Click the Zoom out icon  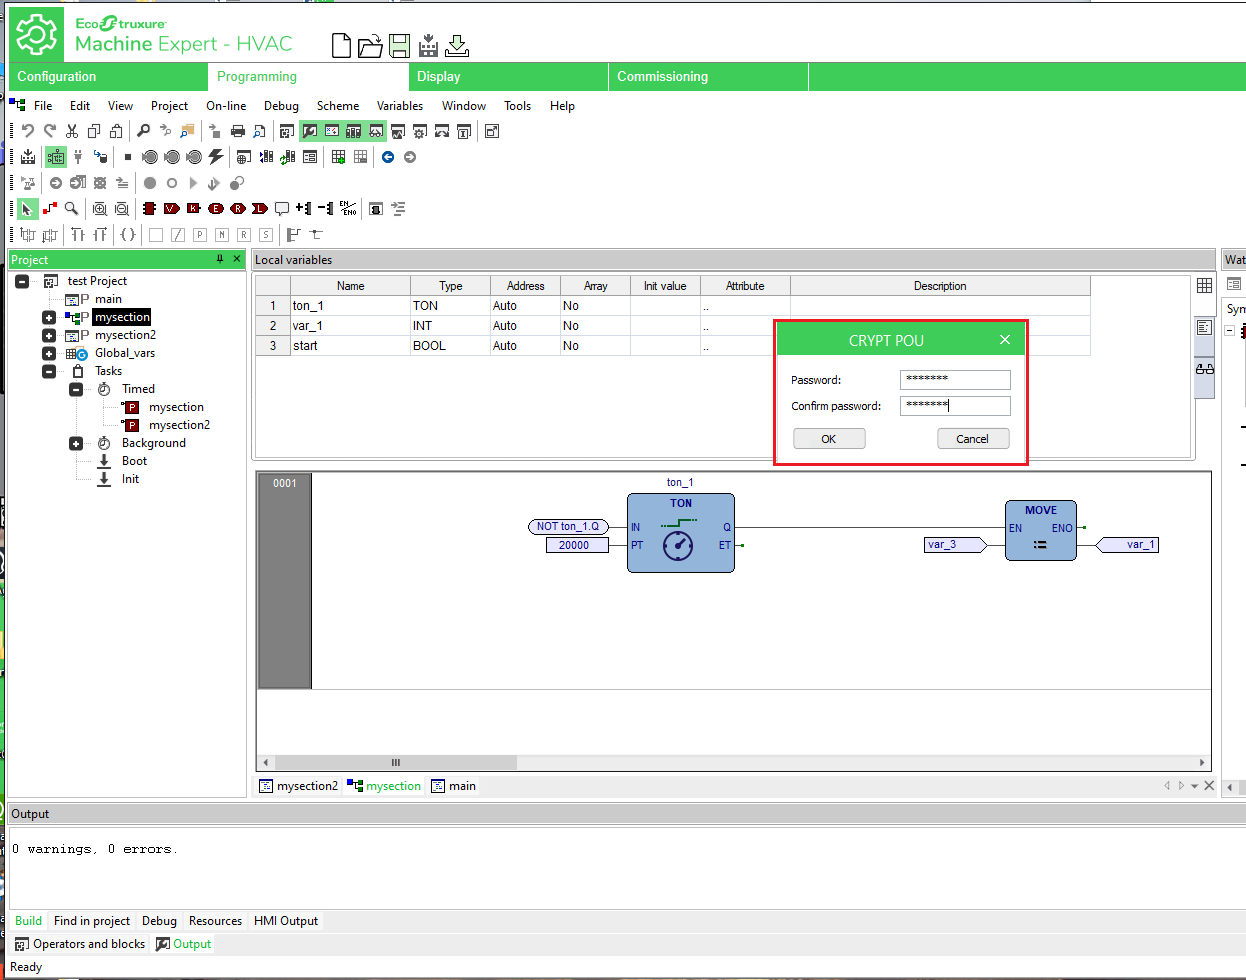coord(122,209)
